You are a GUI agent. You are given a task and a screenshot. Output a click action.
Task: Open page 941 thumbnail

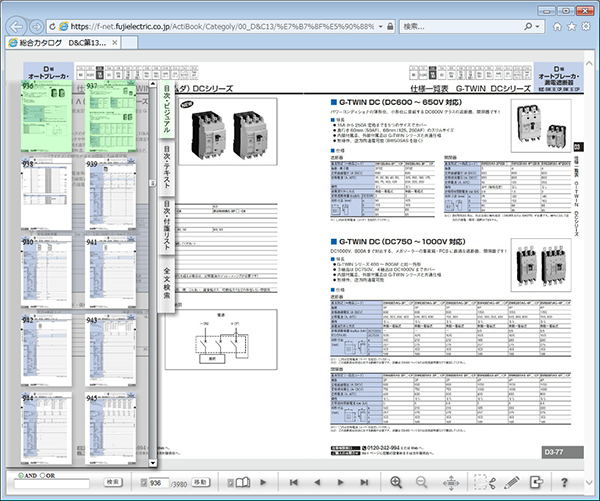111,272
